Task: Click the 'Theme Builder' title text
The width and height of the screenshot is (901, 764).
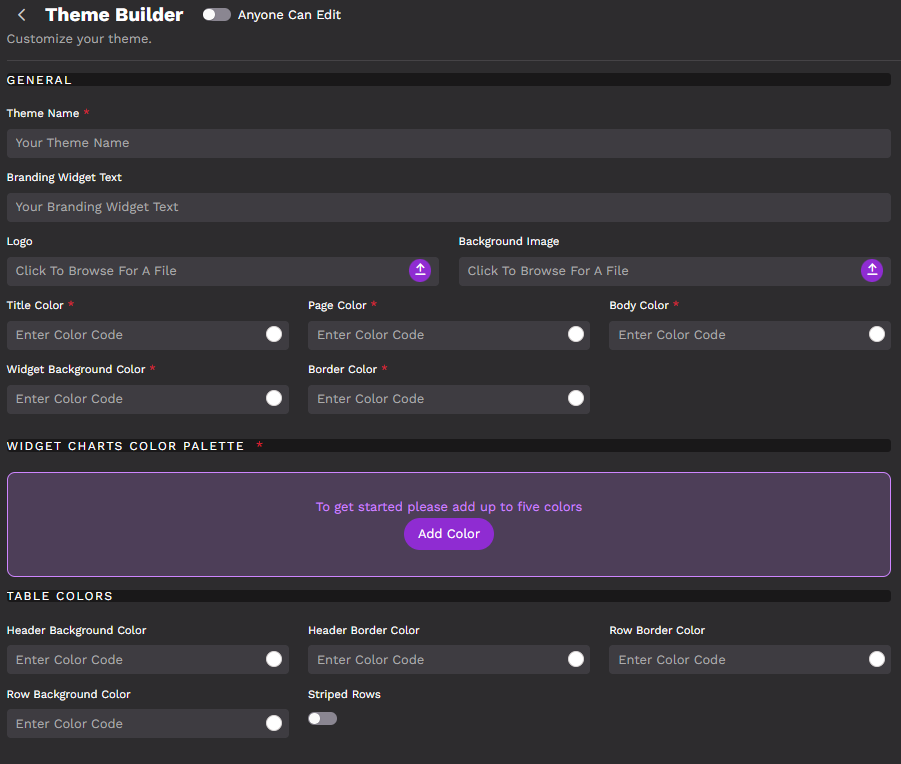Action: pos(114,15)
